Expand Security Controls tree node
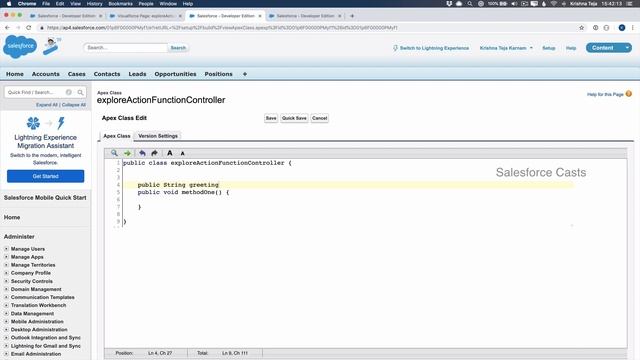This screenshot has width=640, height=360. coord(6,281)
